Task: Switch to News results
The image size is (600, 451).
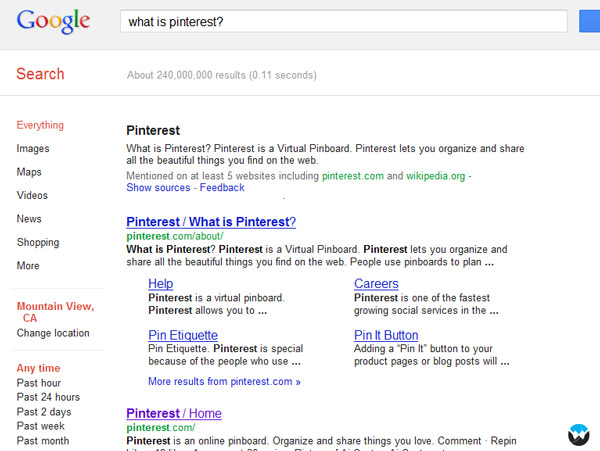Action: tap(29, 219)
